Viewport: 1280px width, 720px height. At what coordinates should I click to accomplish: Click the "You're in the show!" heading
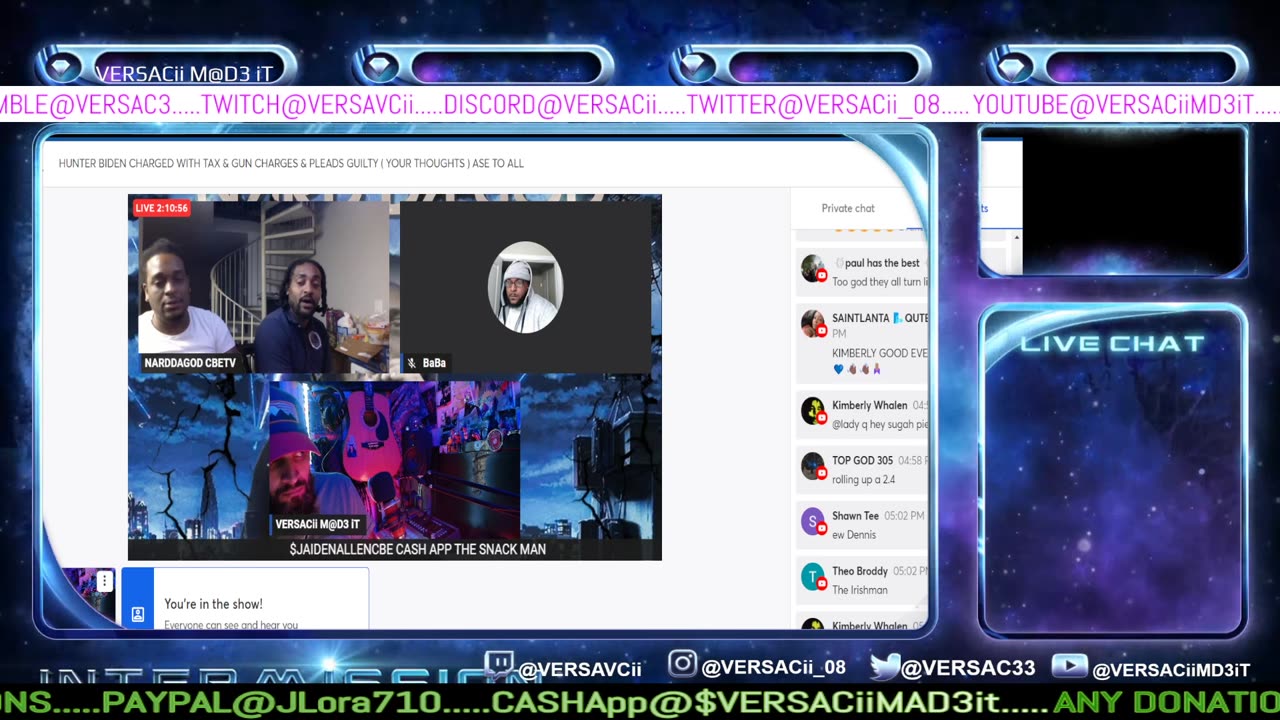pyautogui.click(x=213, y=604)
